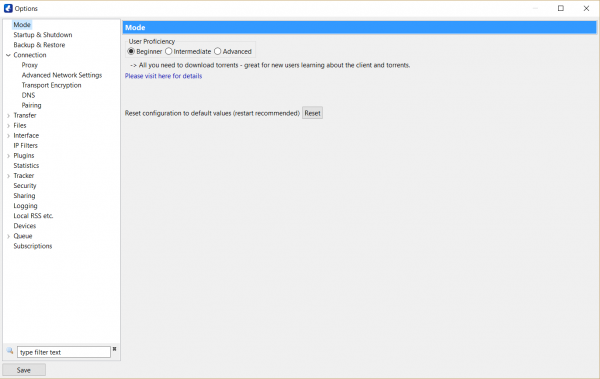Click the Reset configuration button

[312, 113]
